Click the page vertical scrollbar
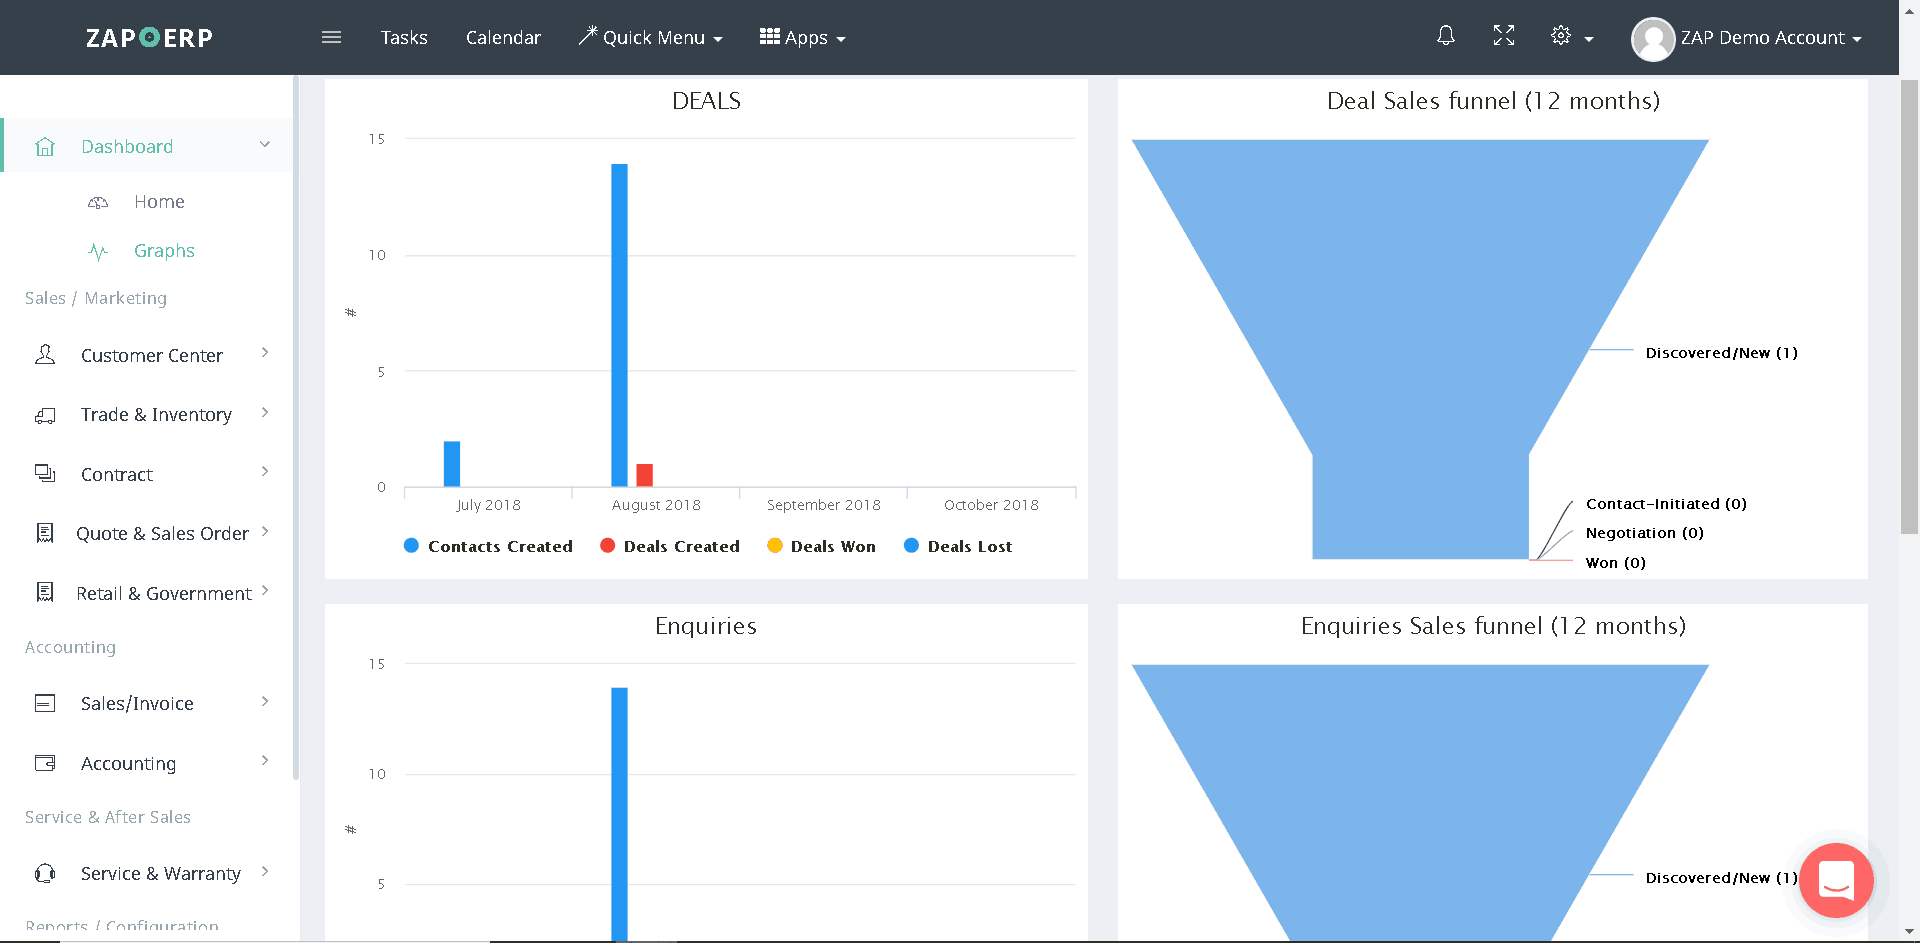The height and width of the screenshot is (943, 1920). tap(1909, 307)
